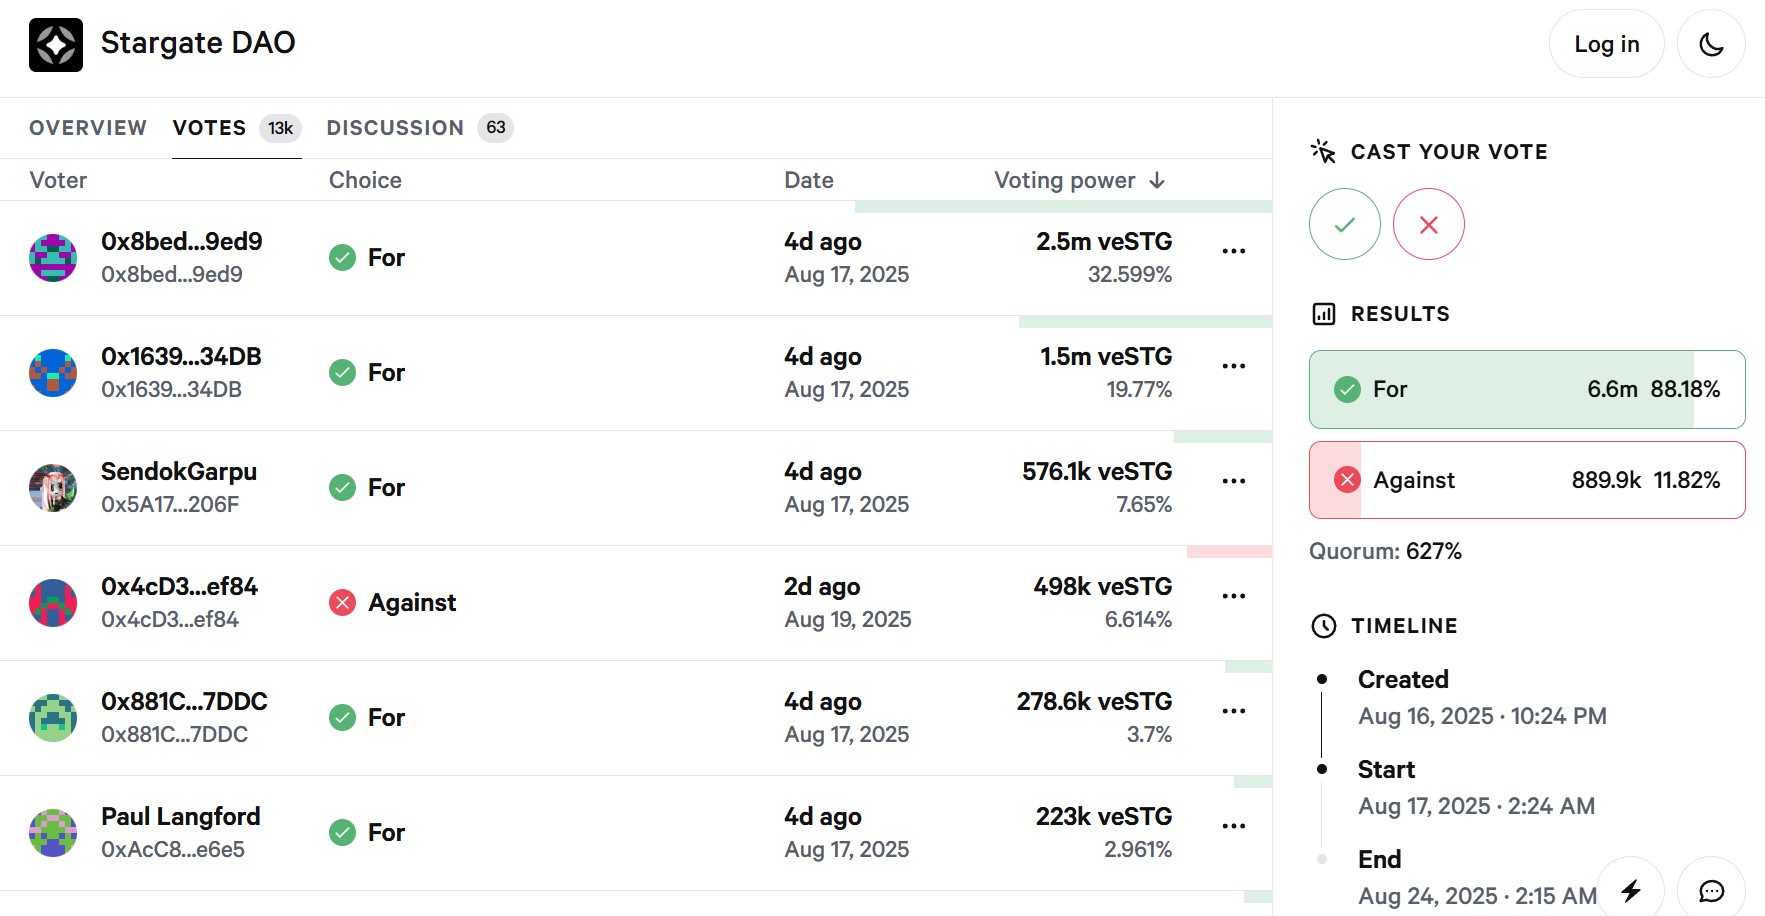Click Paul Langford's avatar
Screen dimensions: 1765x916
point(53,833)
